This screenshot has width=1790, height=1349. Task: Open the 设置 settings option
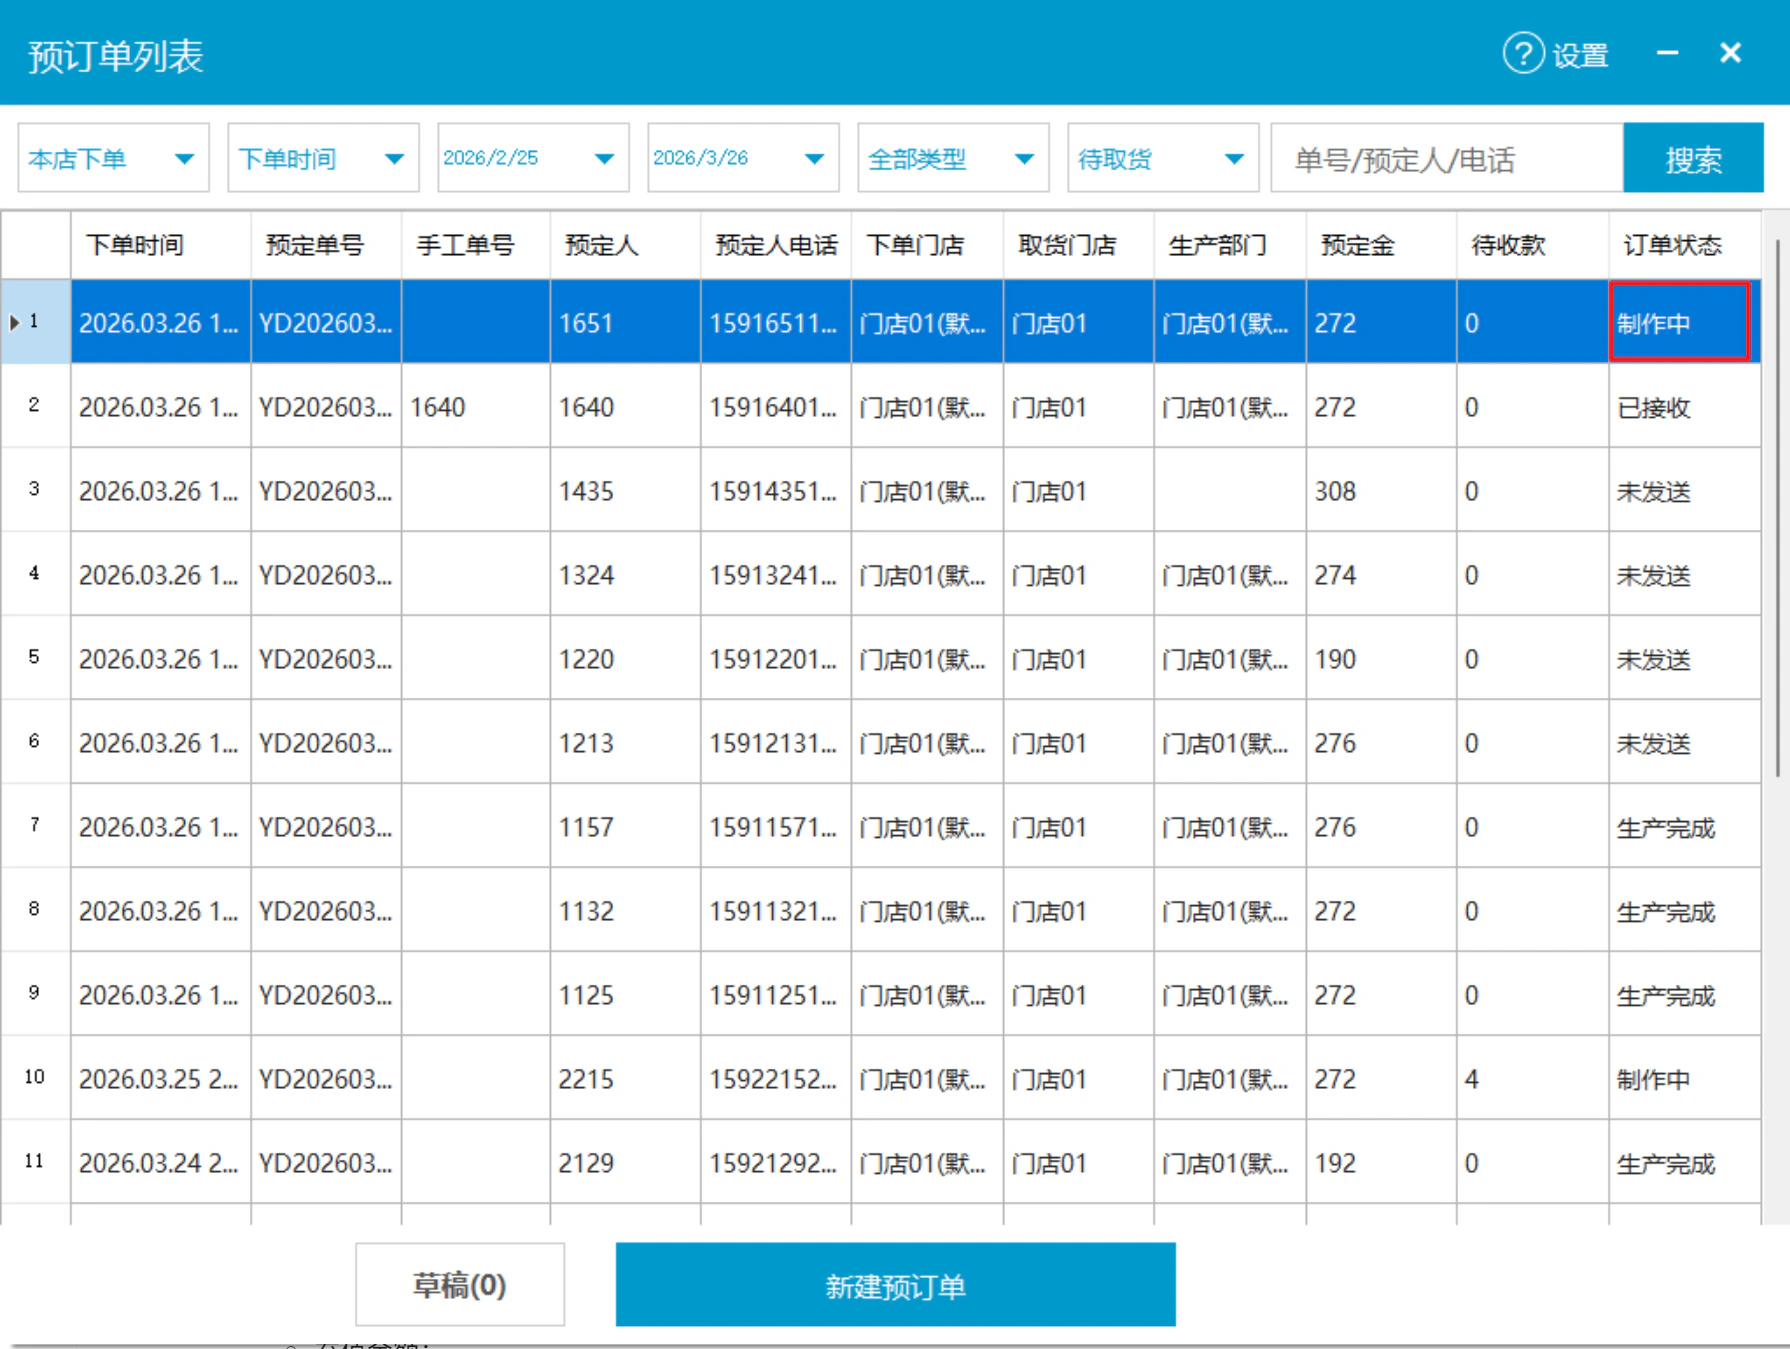(1580, 55)
